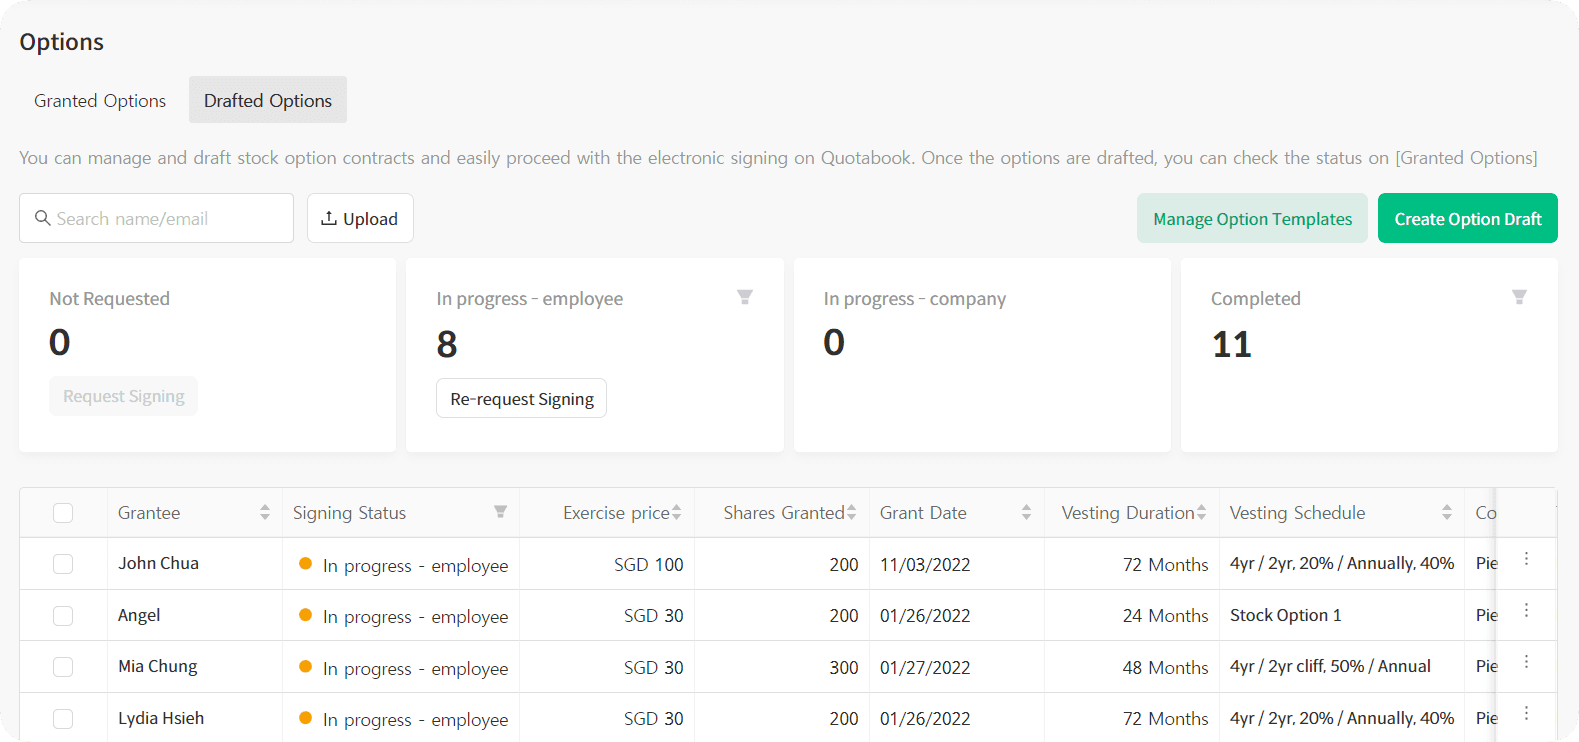Click John Chua's In progress - employee status
Viewport: 1579px width, 742px height.
404,565
